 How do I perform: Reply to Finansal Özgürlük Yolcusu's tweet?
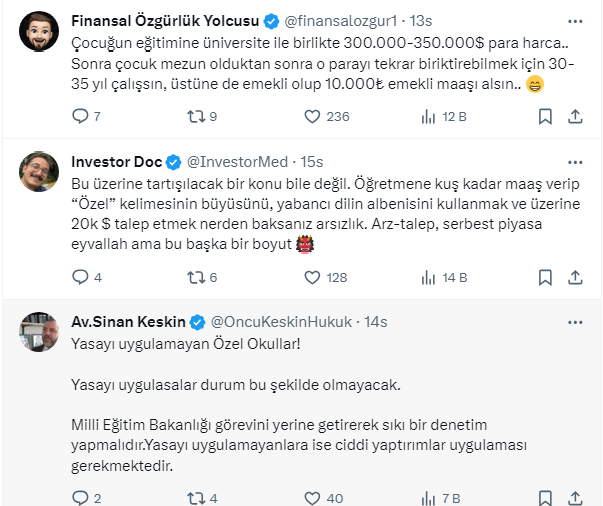click(x=81, y=116)
